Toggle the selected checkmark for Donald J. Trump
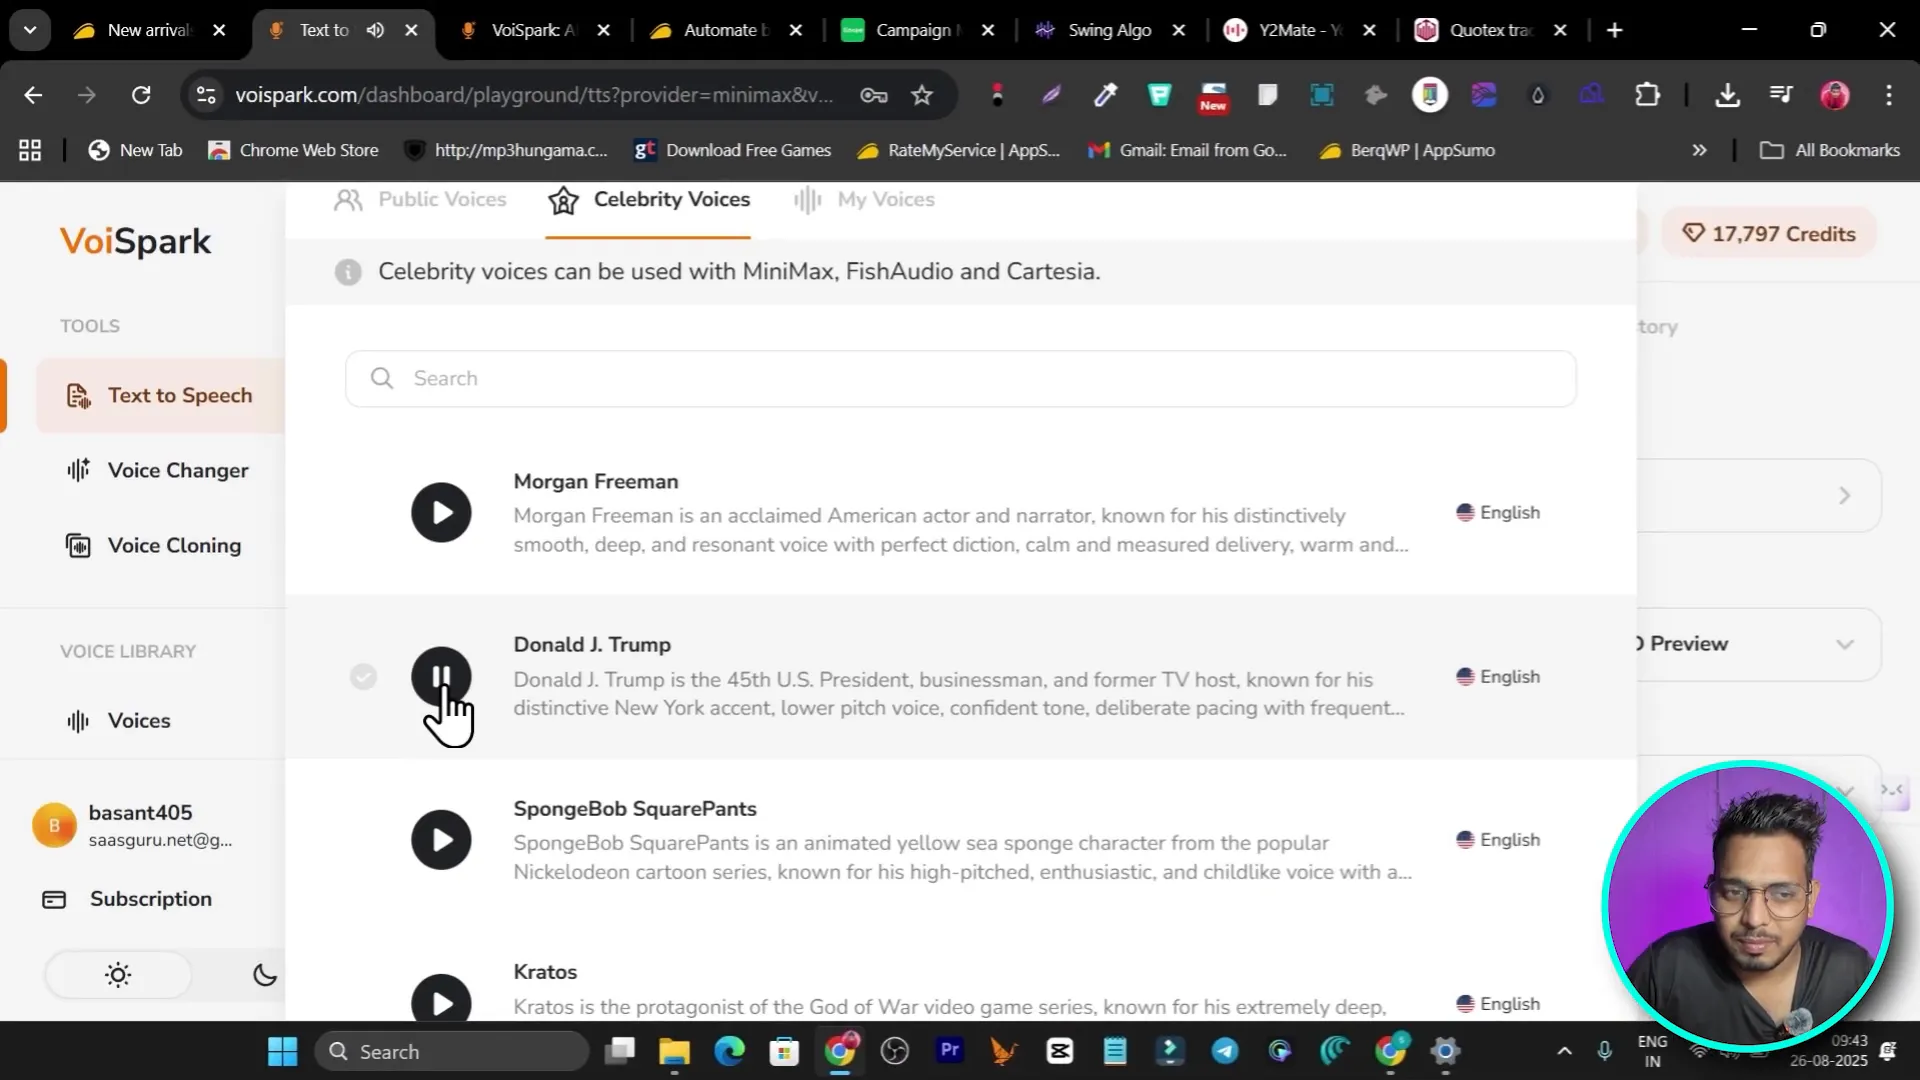 [363, 677]
